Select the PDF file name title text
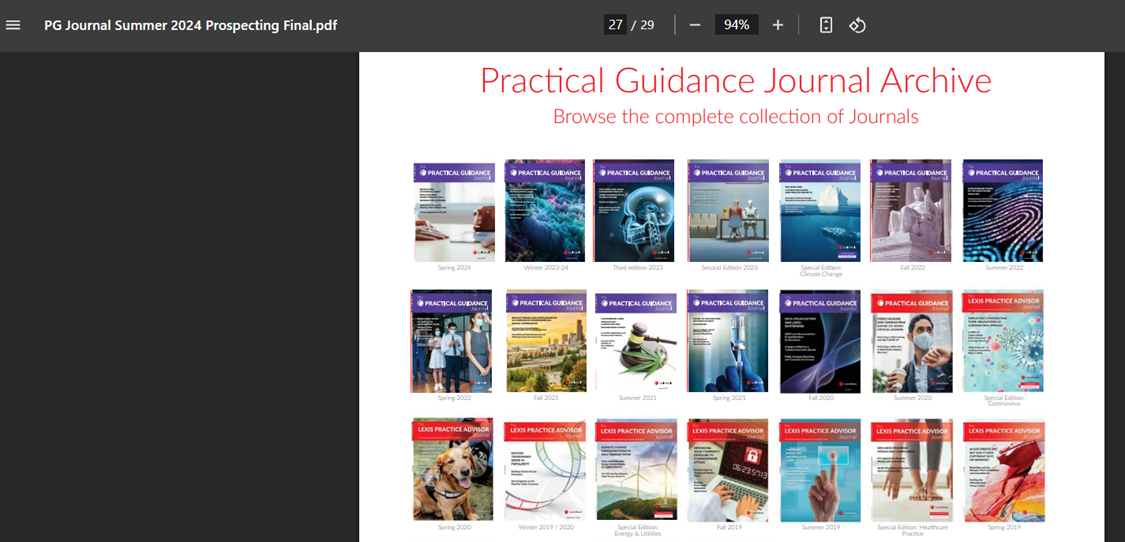This screenshot has width=1125, height=542. pos(191,25)
